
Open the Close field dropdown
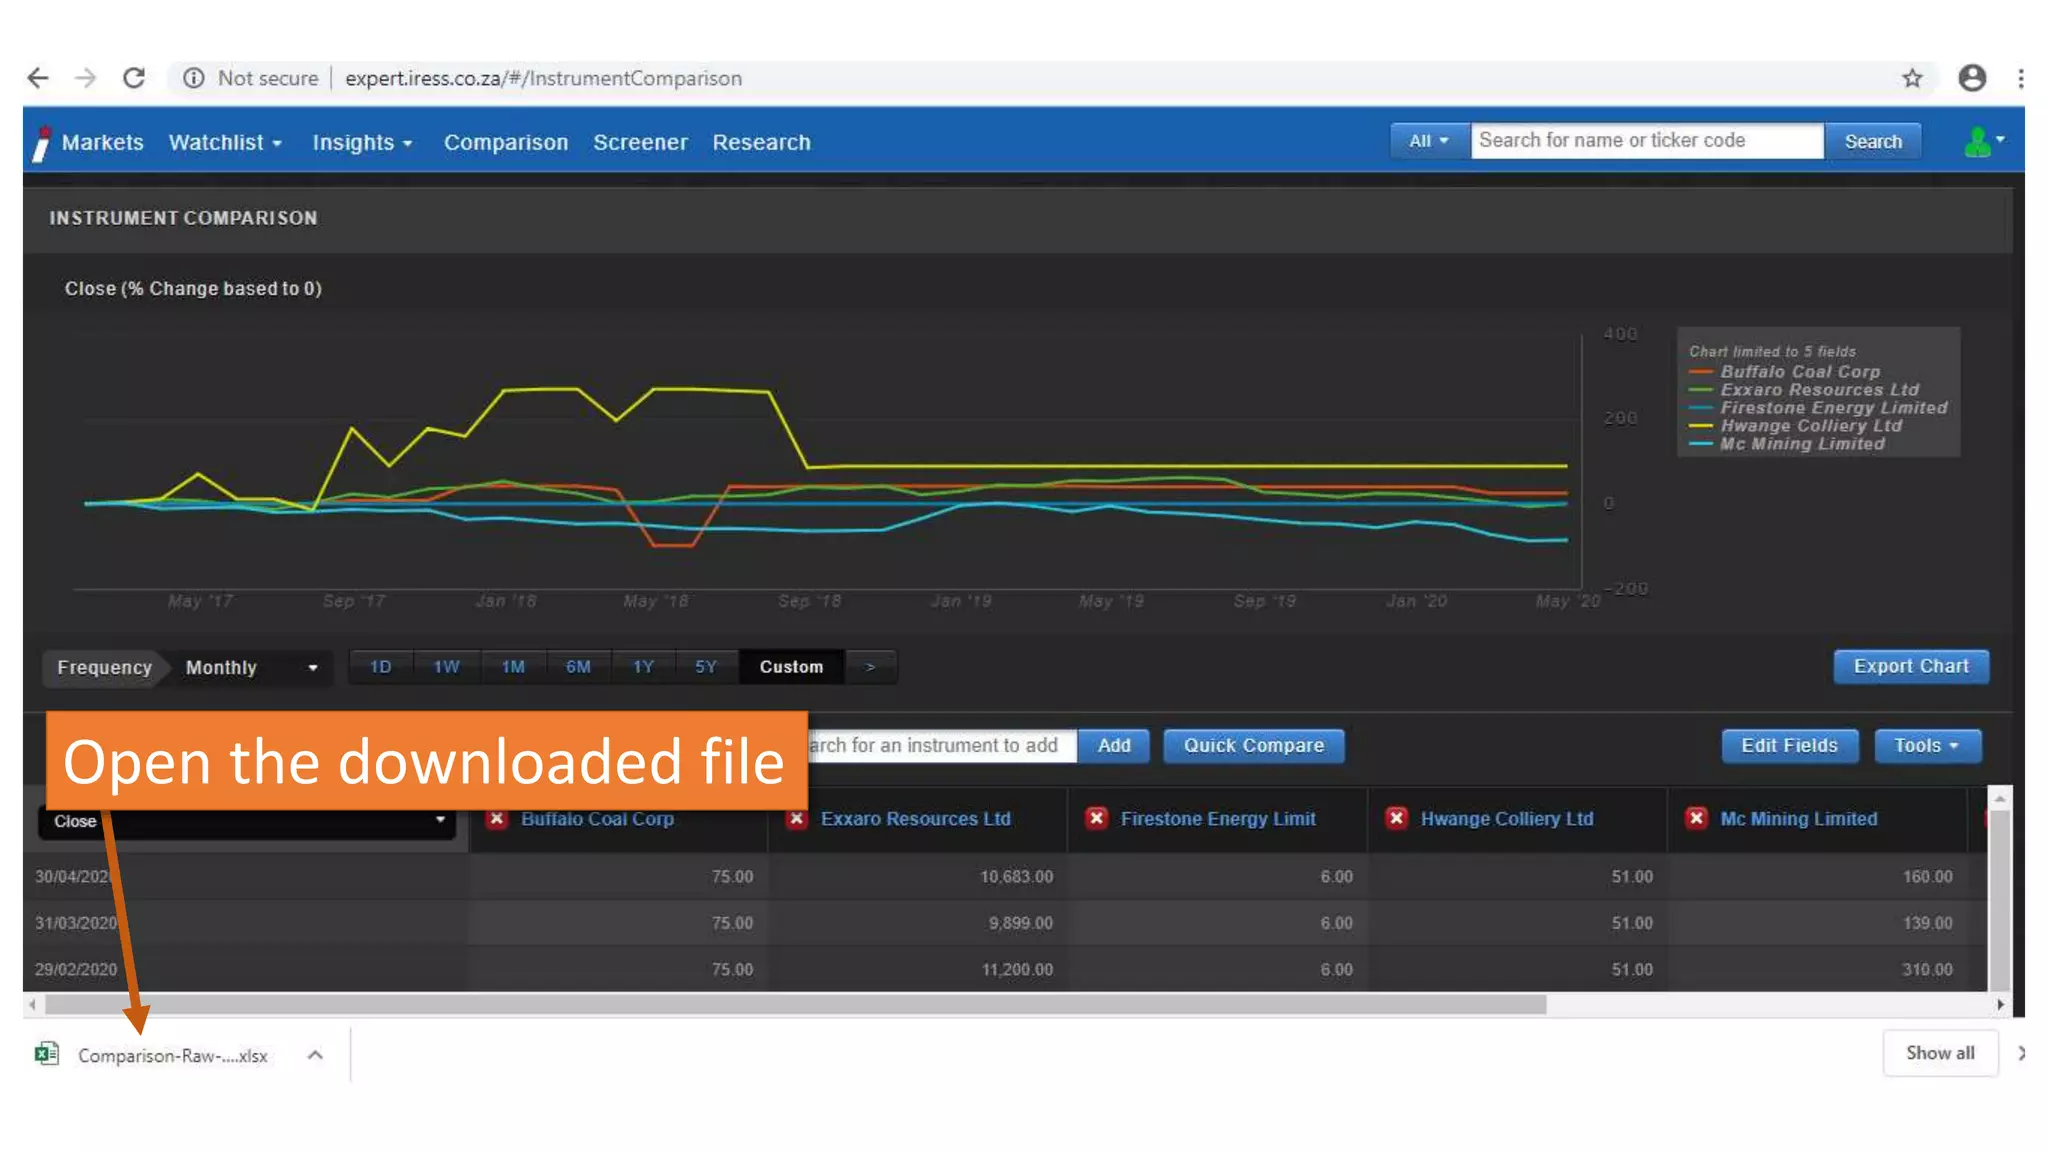click(x=248, y=821)
